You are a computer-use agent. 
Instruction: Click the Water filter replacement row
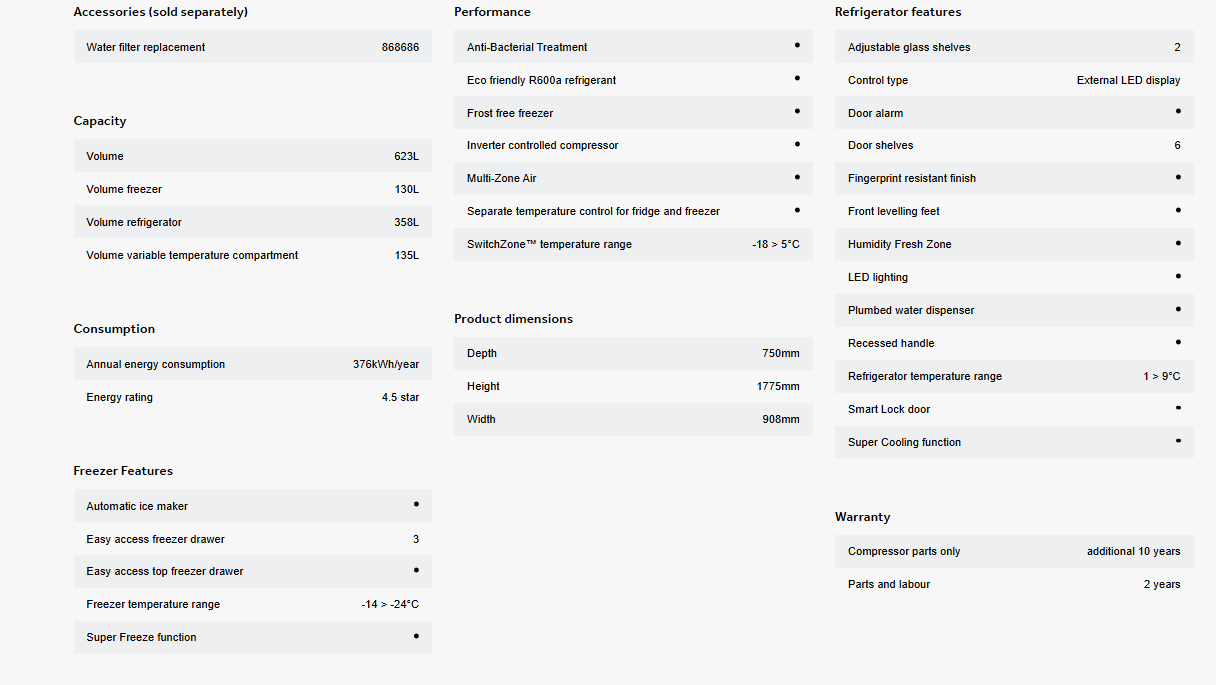click(253, 47)
